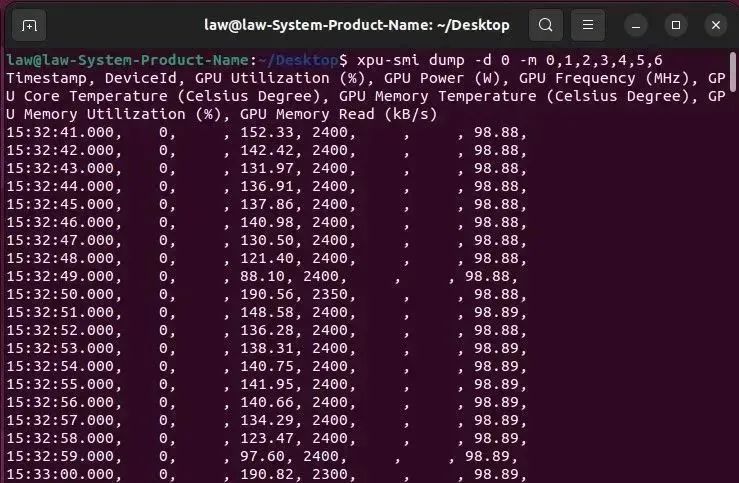
Task: Open terminal search
Action: click(545, 25)
